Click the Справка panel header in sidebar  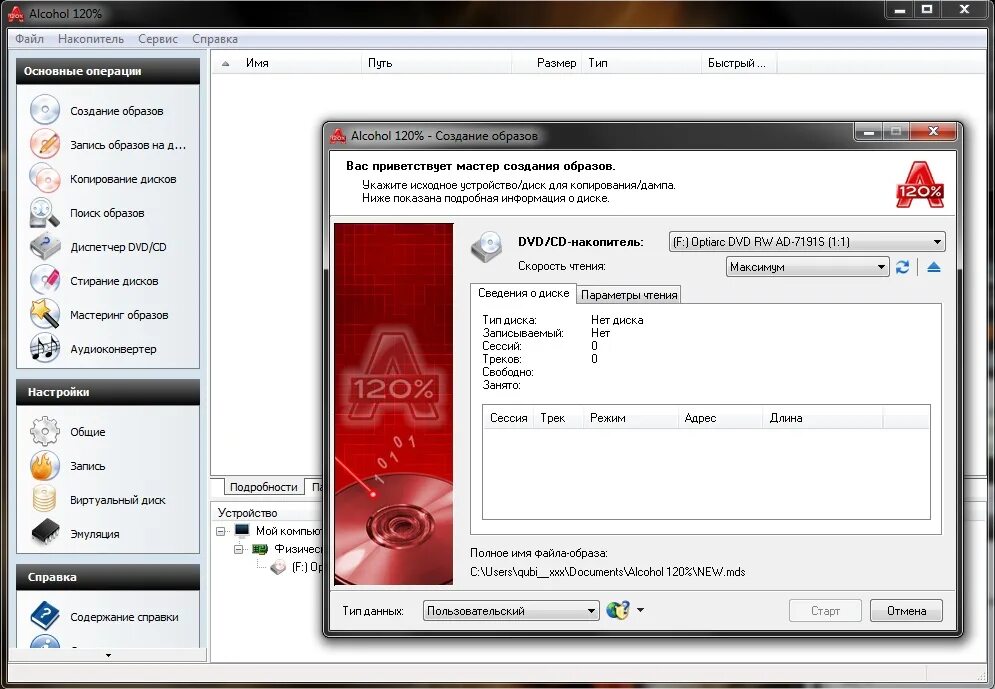[108, 577]
